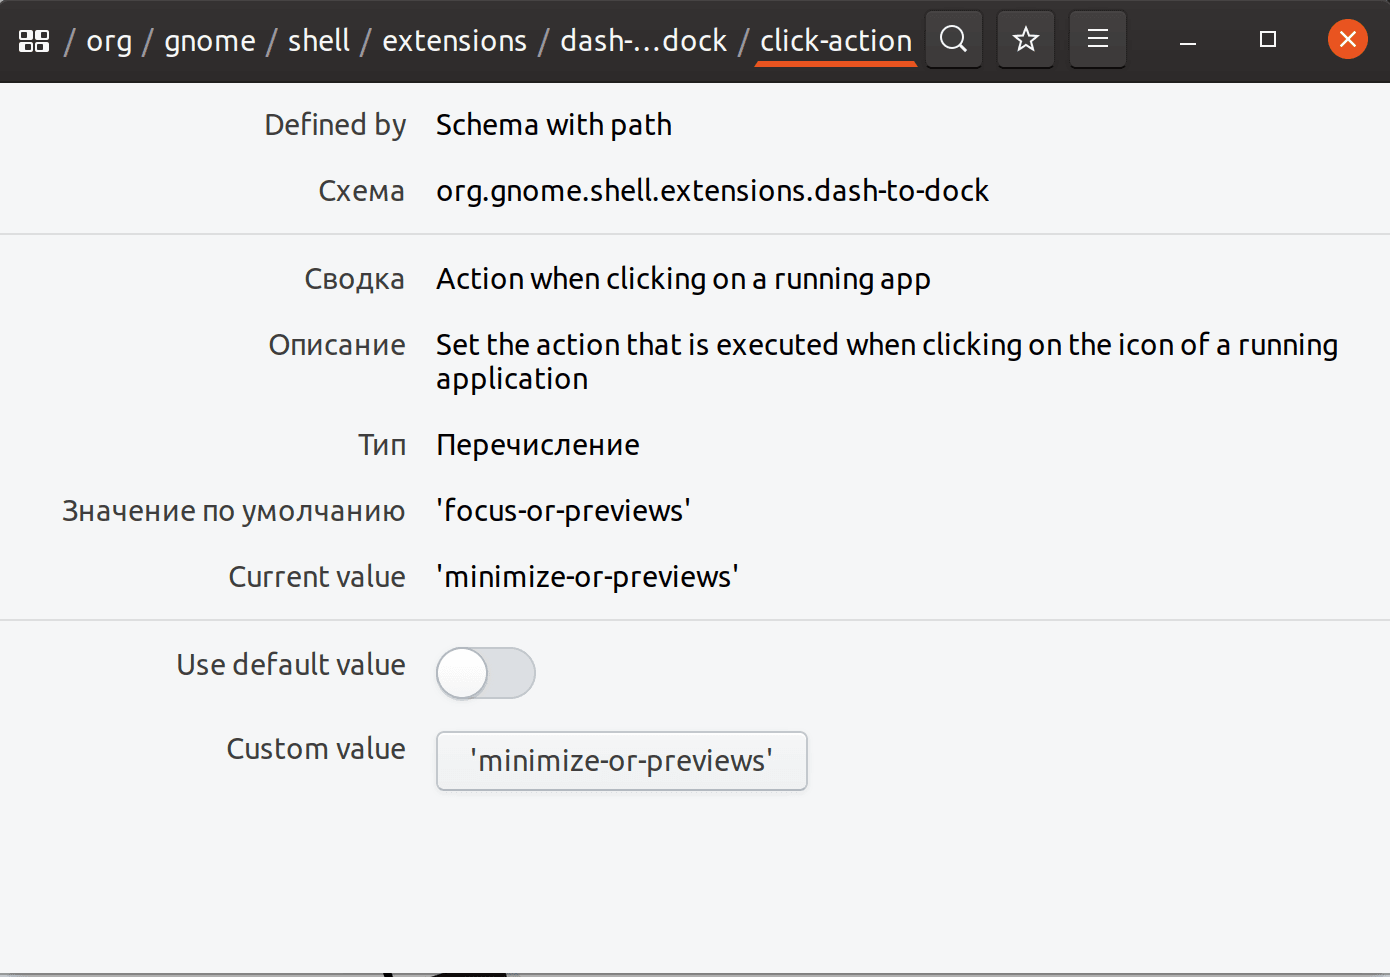Go to 'extensions' path segment
This screenshot has height=977, width=1390.
click(x=454, y=41)
